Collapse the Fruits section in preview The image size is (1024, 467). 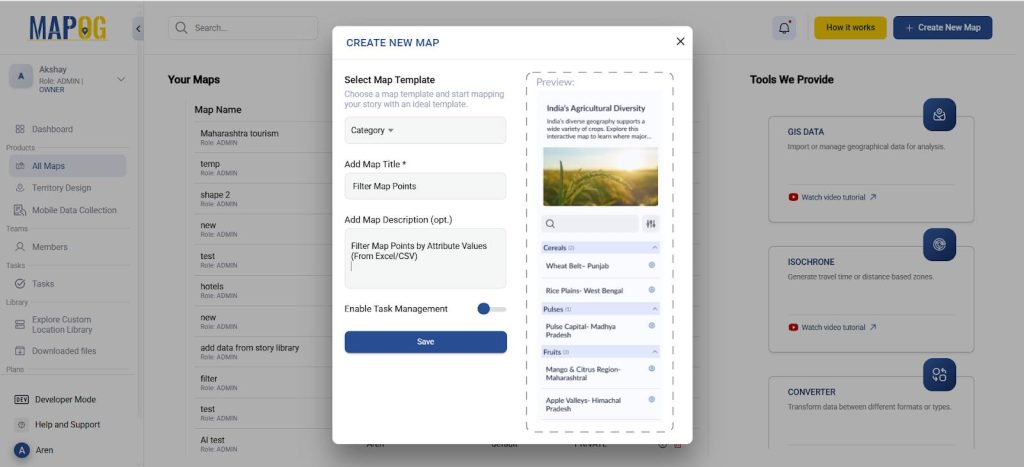click(655, 352)
